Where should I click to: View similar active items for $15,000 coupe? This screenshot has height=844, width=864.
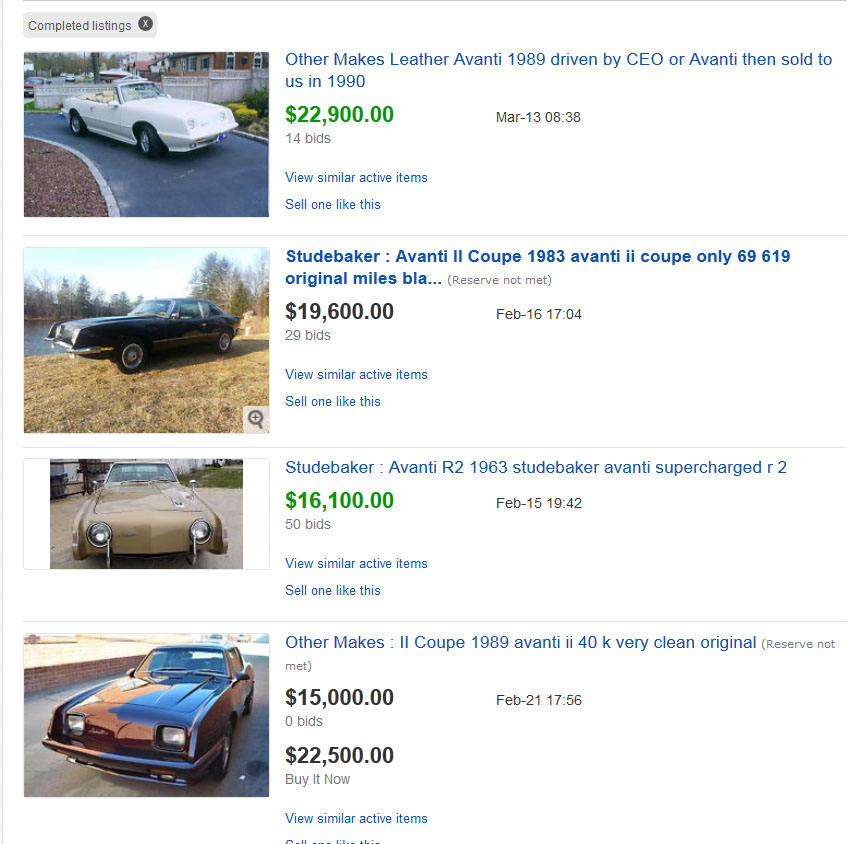pyautogui.click(x=356, y=818)
